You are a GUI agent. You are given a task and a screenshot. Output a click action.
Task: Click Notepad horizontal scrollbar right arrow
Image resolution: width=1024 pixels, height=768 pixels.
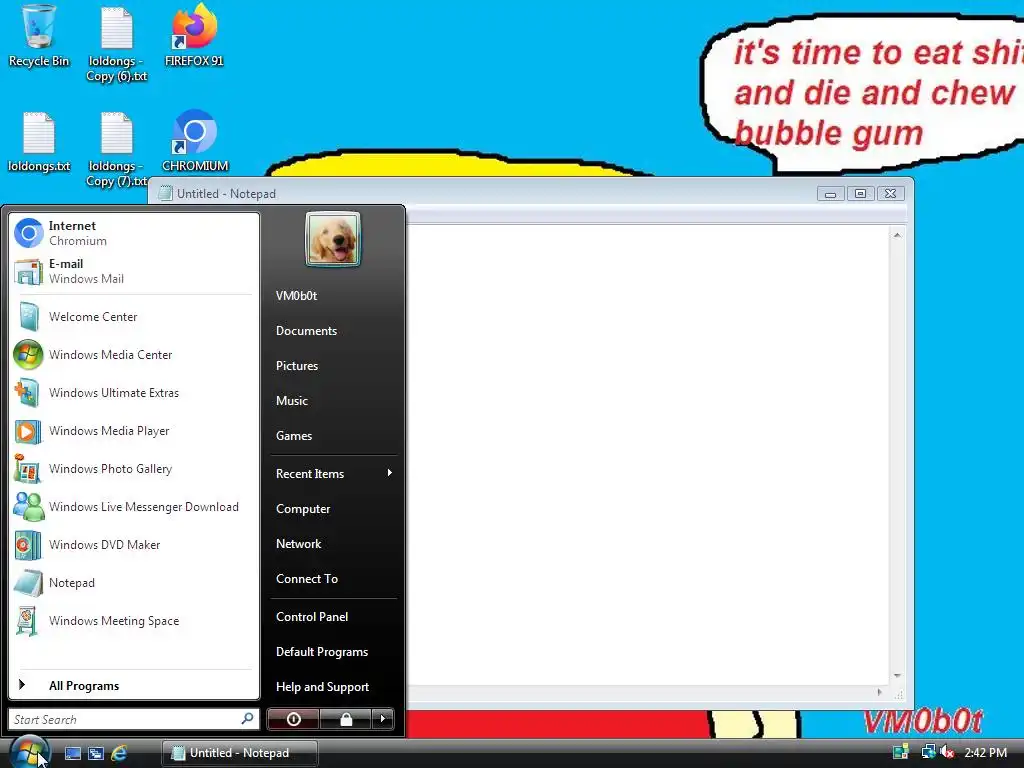pos(880,692)
